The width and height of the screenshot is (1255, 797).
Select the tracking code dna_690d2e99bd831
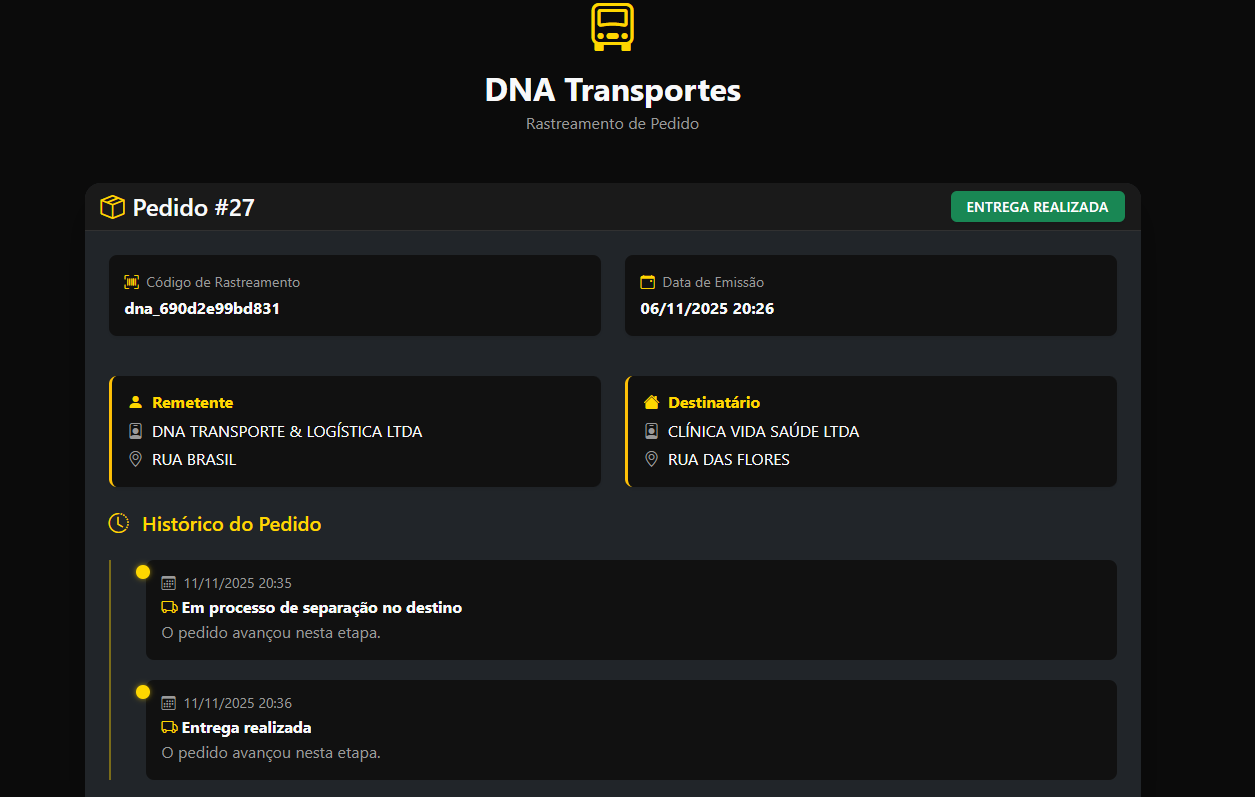click(202, 308)
